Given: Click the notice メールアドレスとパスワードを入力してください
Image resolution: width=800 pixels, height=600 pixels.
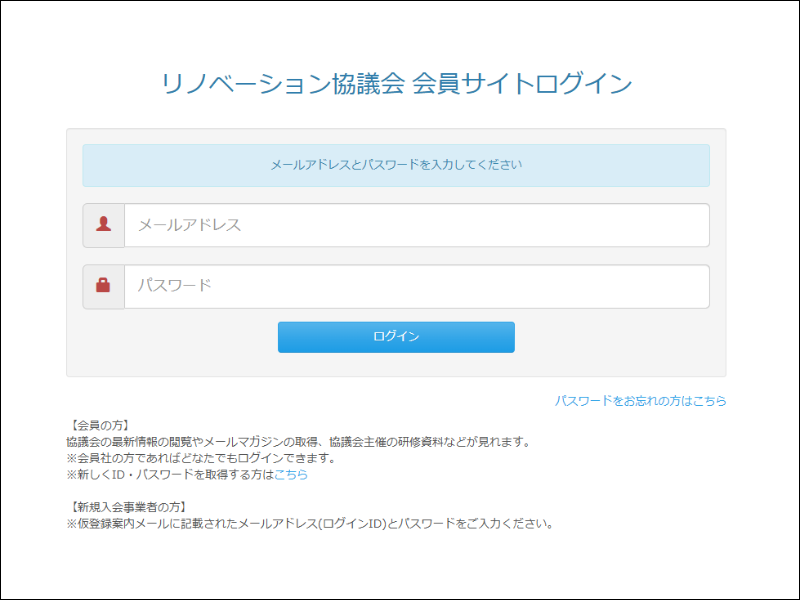Looking at the screenshot, I should 396,165.
